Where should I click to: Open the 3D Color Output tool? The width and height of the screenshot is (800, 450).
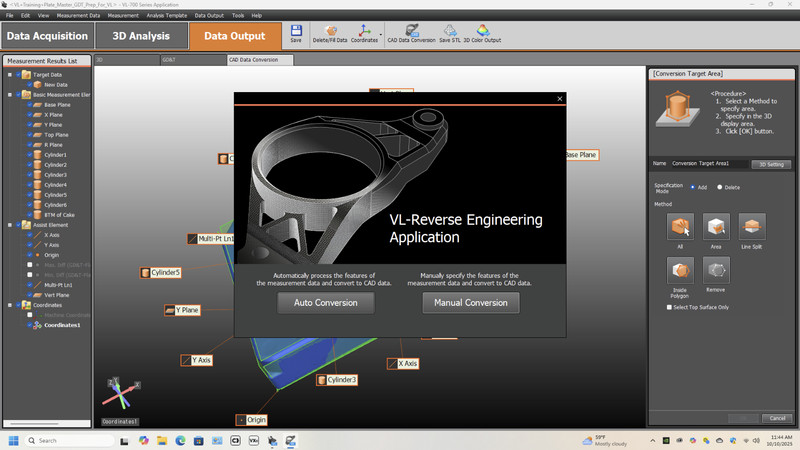tap(482, 34)
